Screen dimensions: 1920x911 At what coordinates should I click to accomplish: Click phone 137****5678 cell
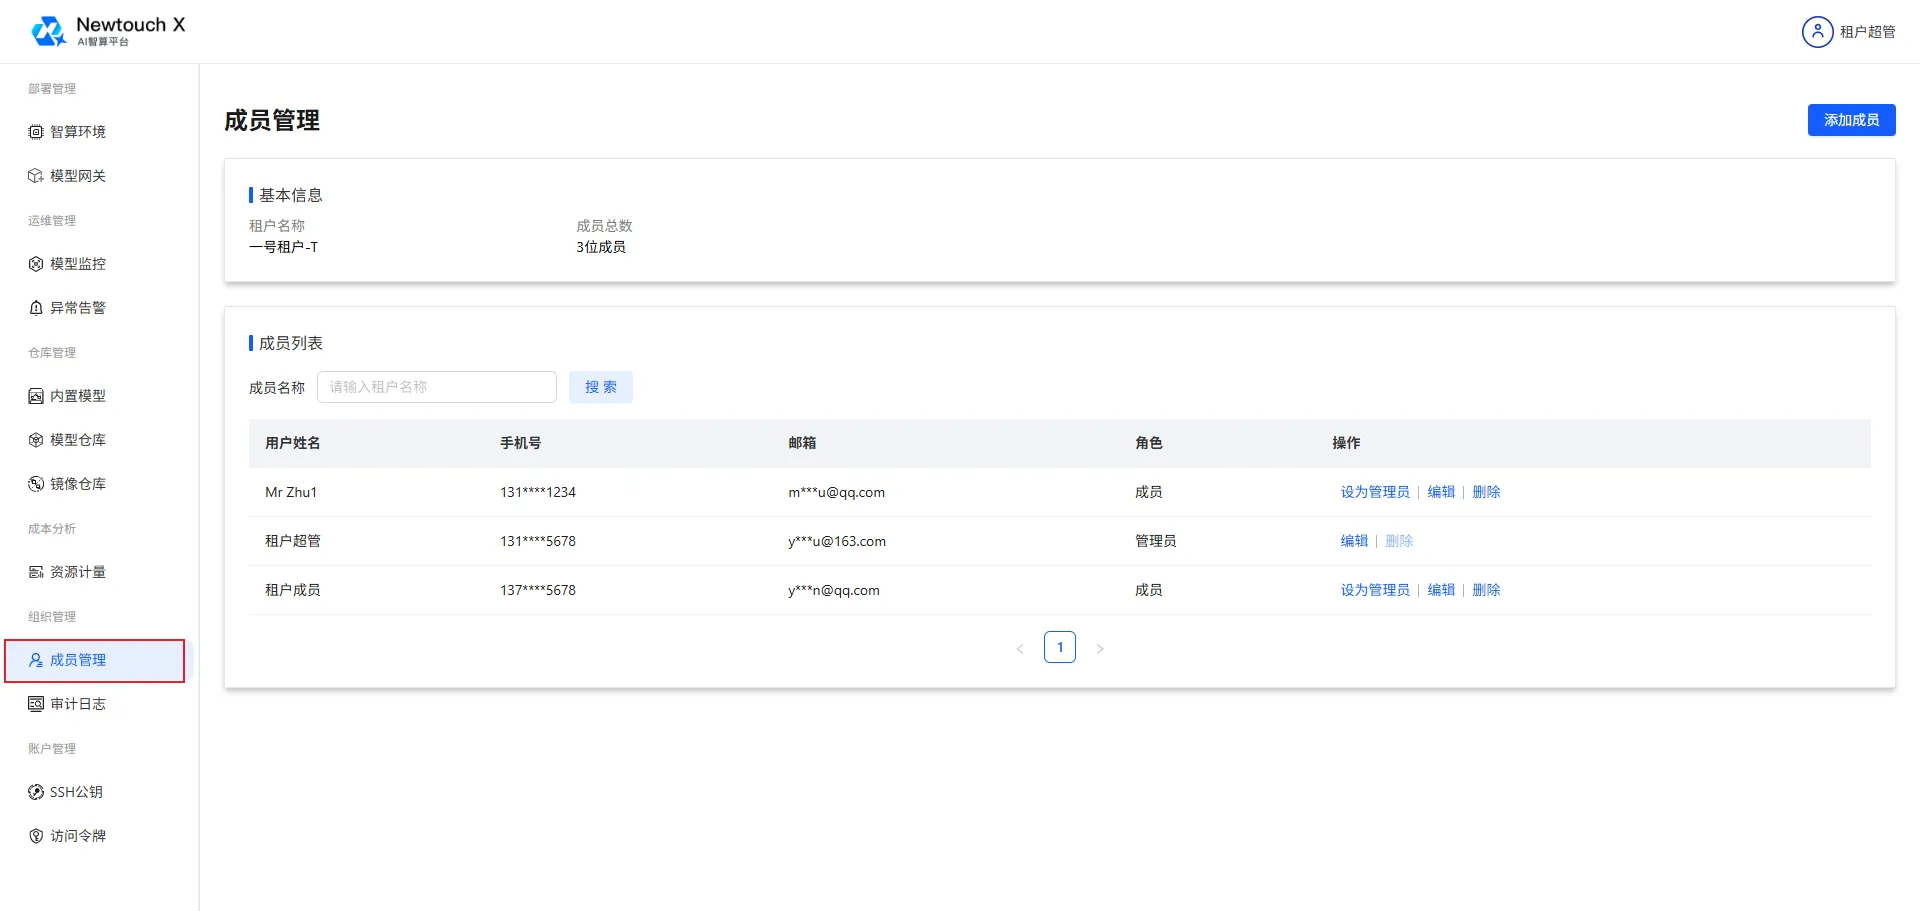538,590
